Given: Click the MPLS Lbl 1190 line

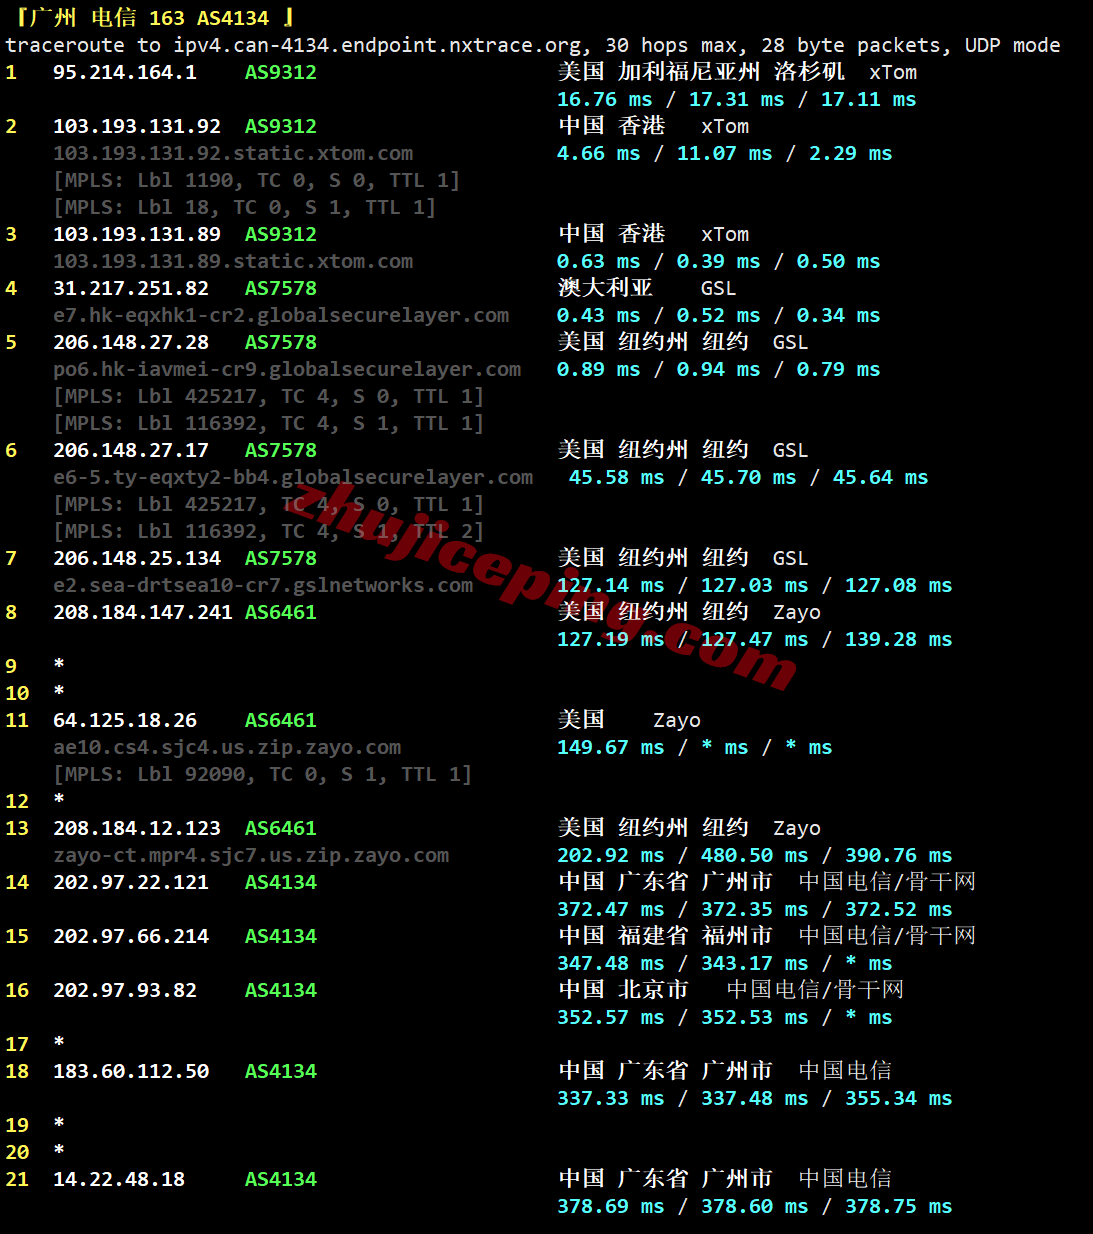Looking at the screenshot, I should [x=257, y=180].
